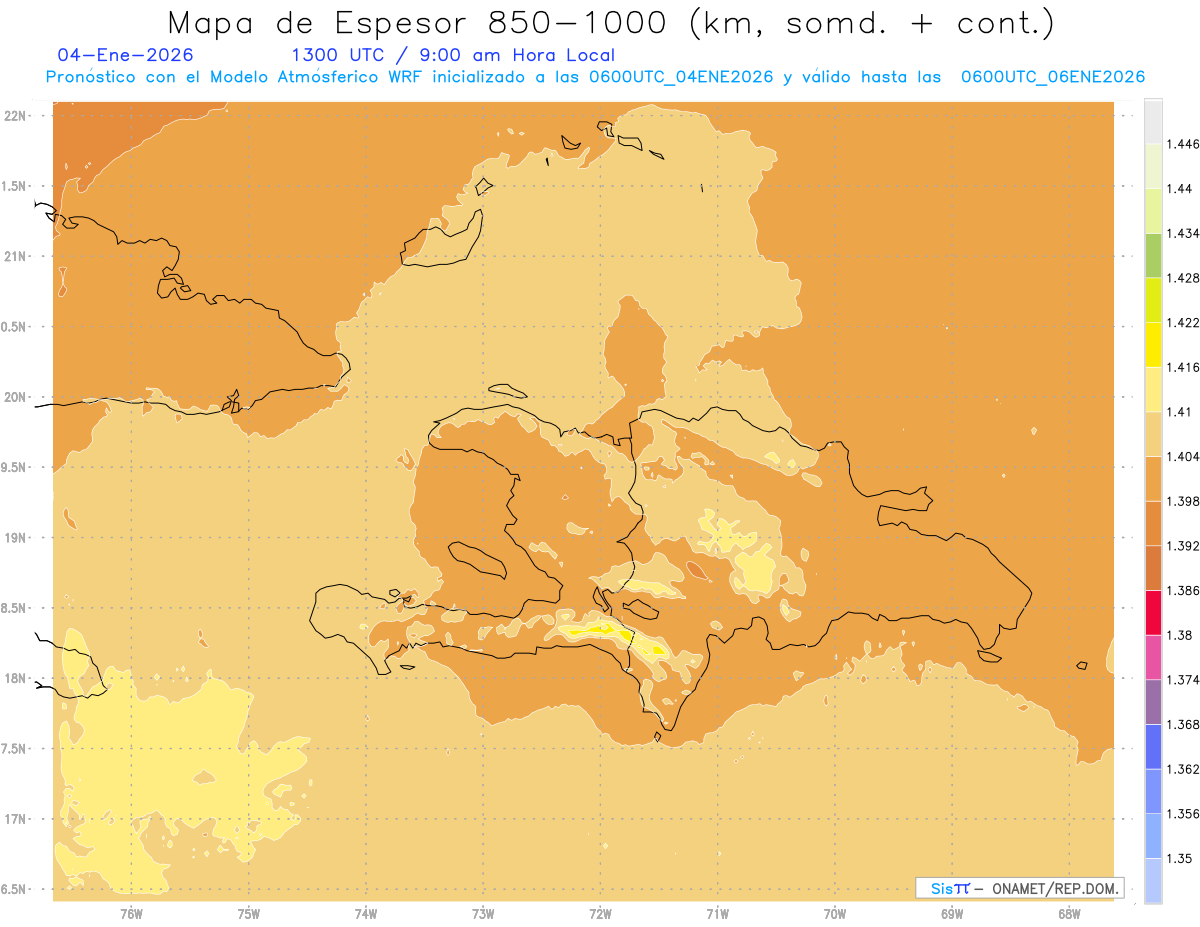Click the legend swatch between 1.434 and 1.44

(x=1154, y=210)
